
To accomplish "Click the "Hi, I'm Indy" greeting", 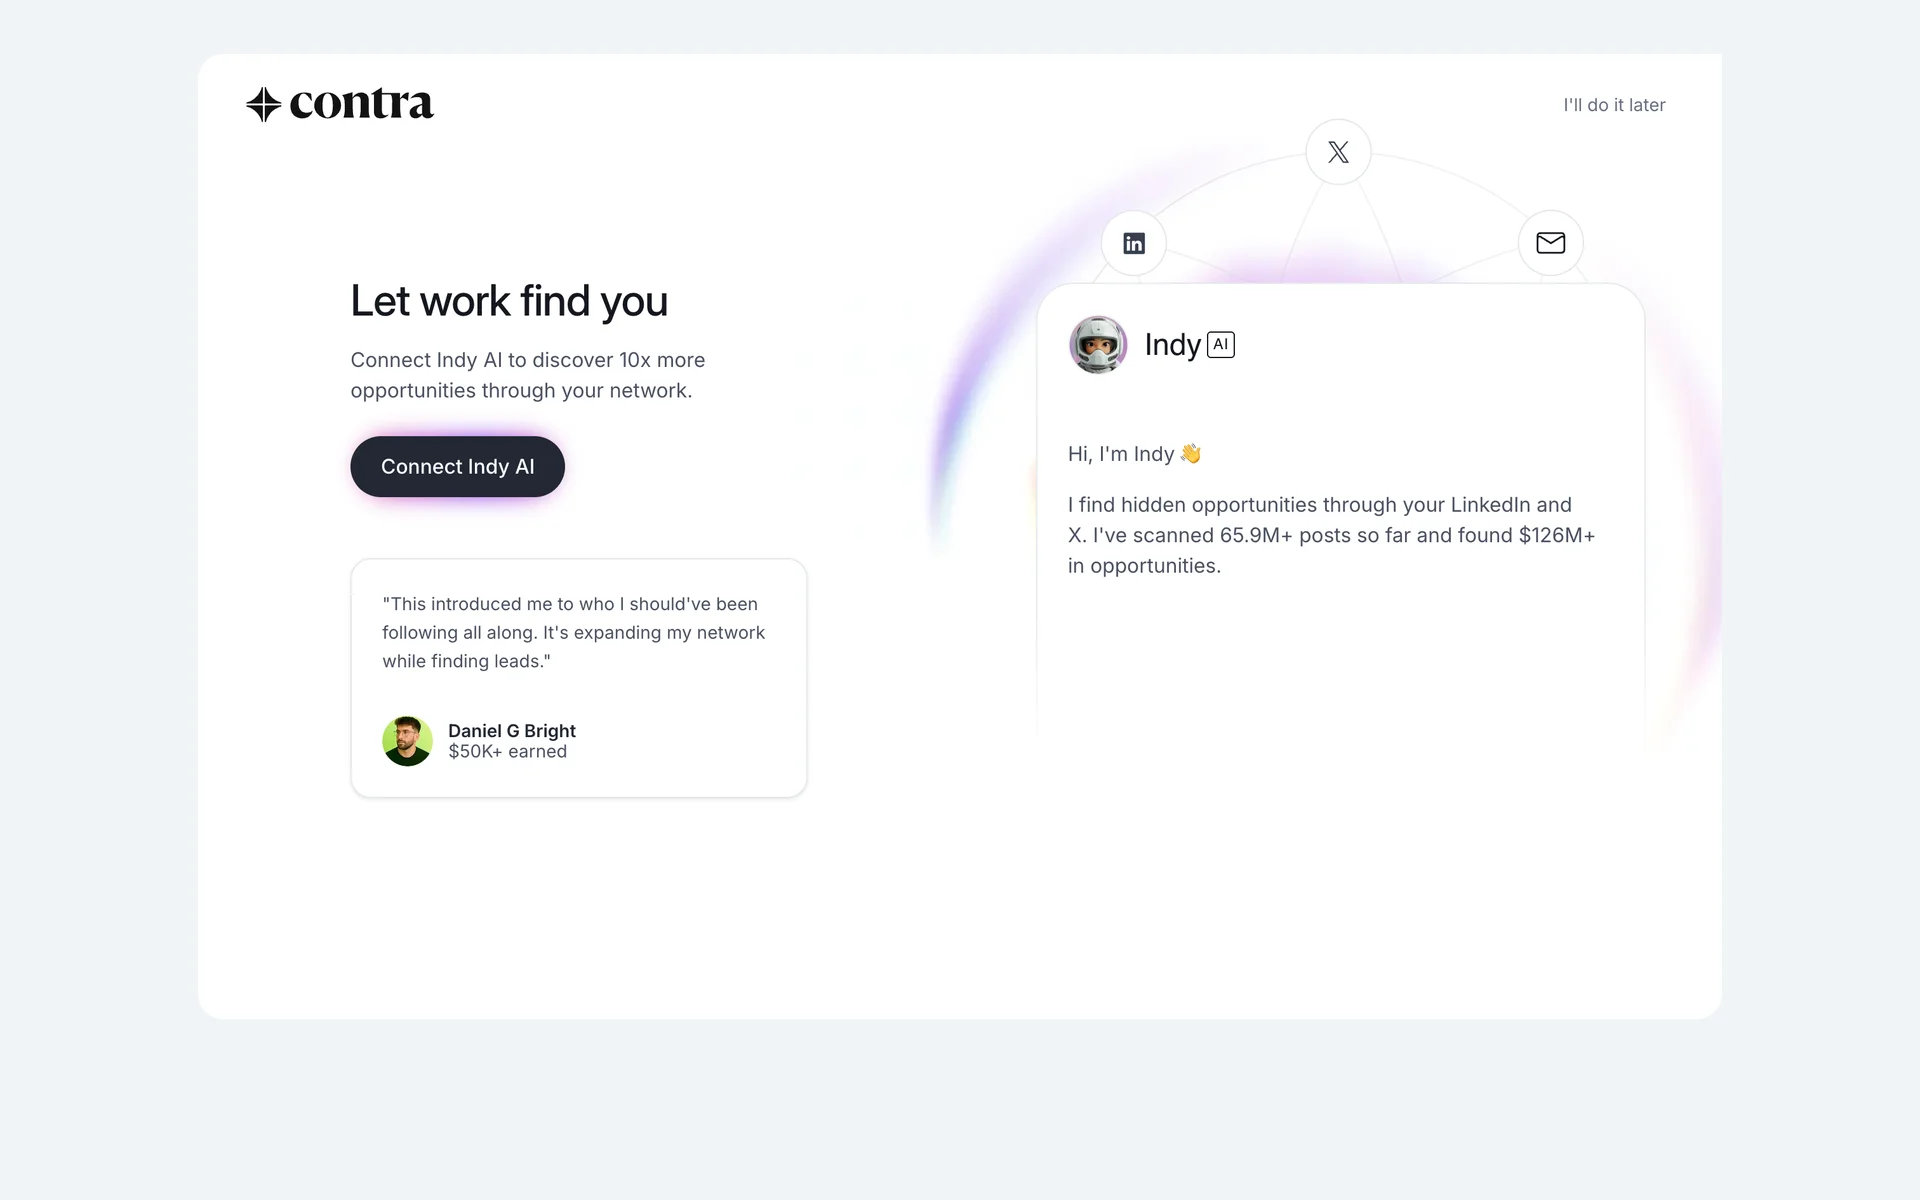I will [1120, 454].
